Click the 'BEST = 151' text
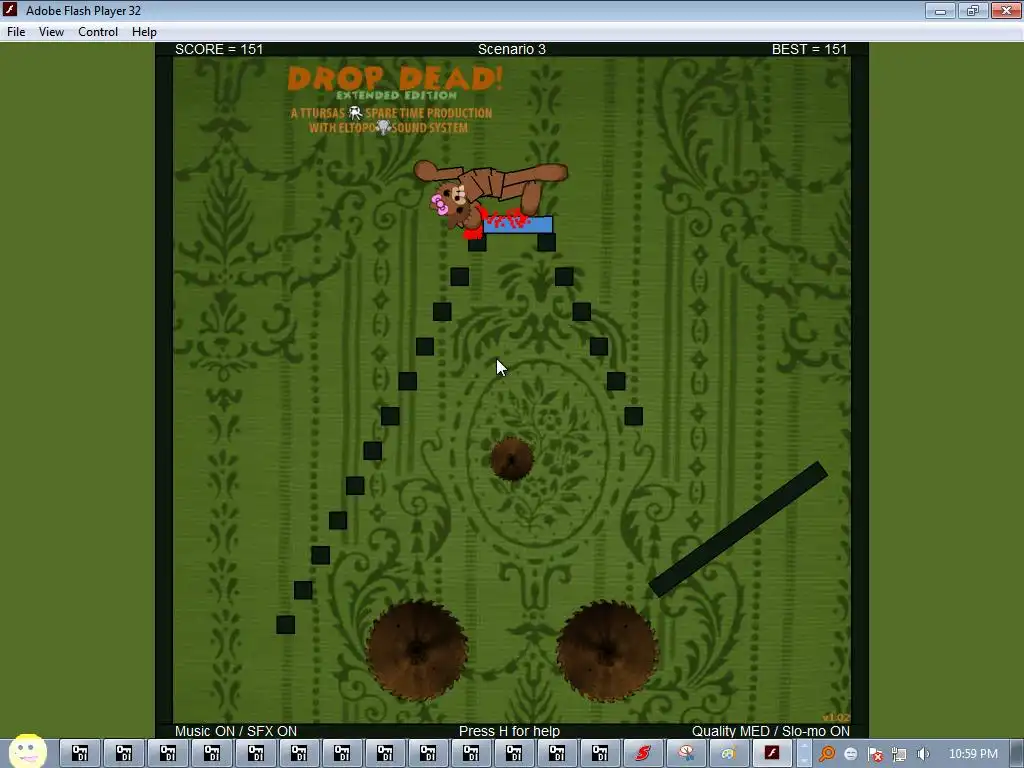The width and height of the screenshot is (1024, 768). [809, 50]
